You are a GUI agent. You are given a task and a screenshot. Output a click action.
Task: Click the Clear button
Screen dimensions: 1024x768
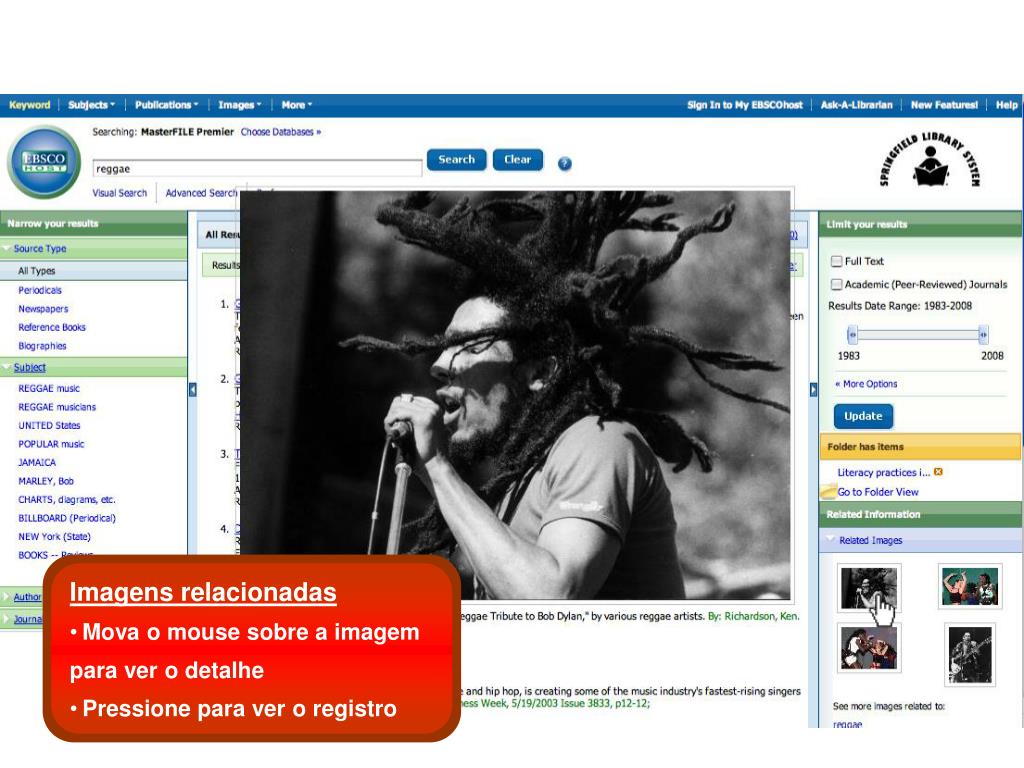point(518,159)
